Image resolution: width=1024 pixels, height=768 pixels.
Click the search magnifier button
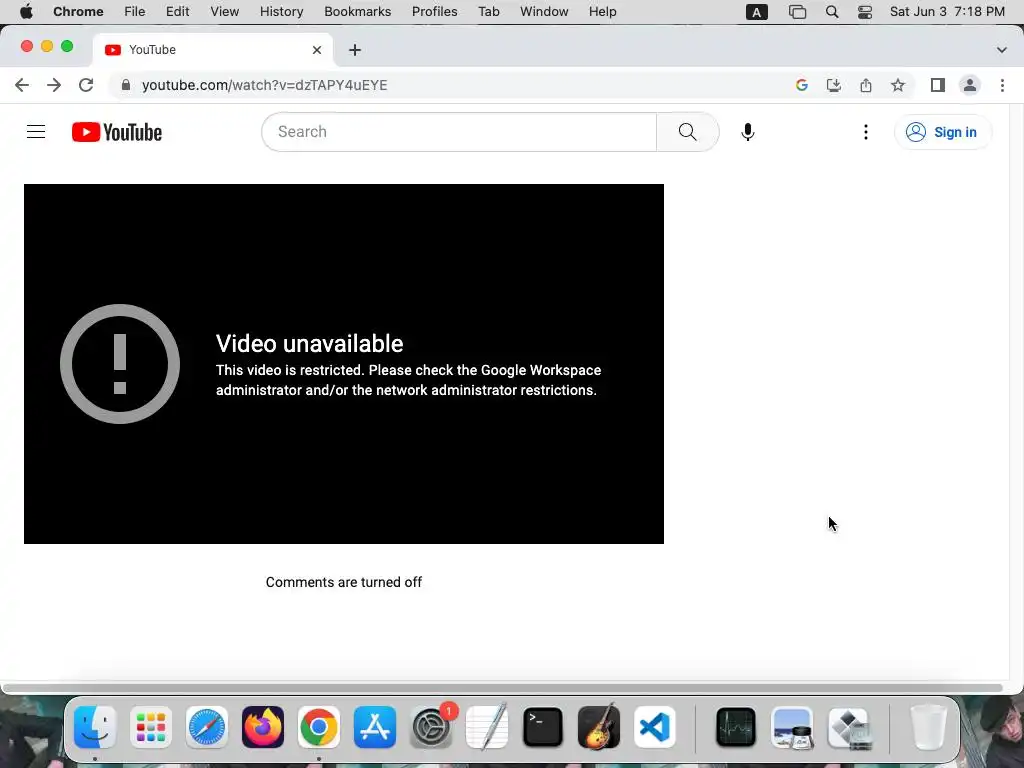[x=688, y=132]
